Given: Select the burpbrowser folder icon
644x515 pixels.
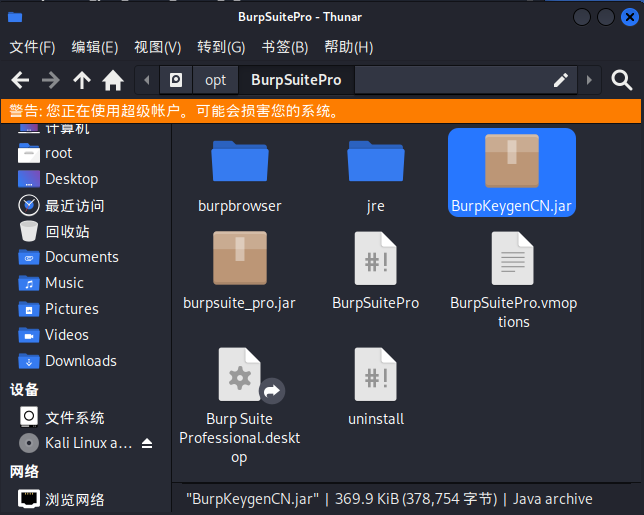Looking at the screenshot, I should click(x=240, y=161).
